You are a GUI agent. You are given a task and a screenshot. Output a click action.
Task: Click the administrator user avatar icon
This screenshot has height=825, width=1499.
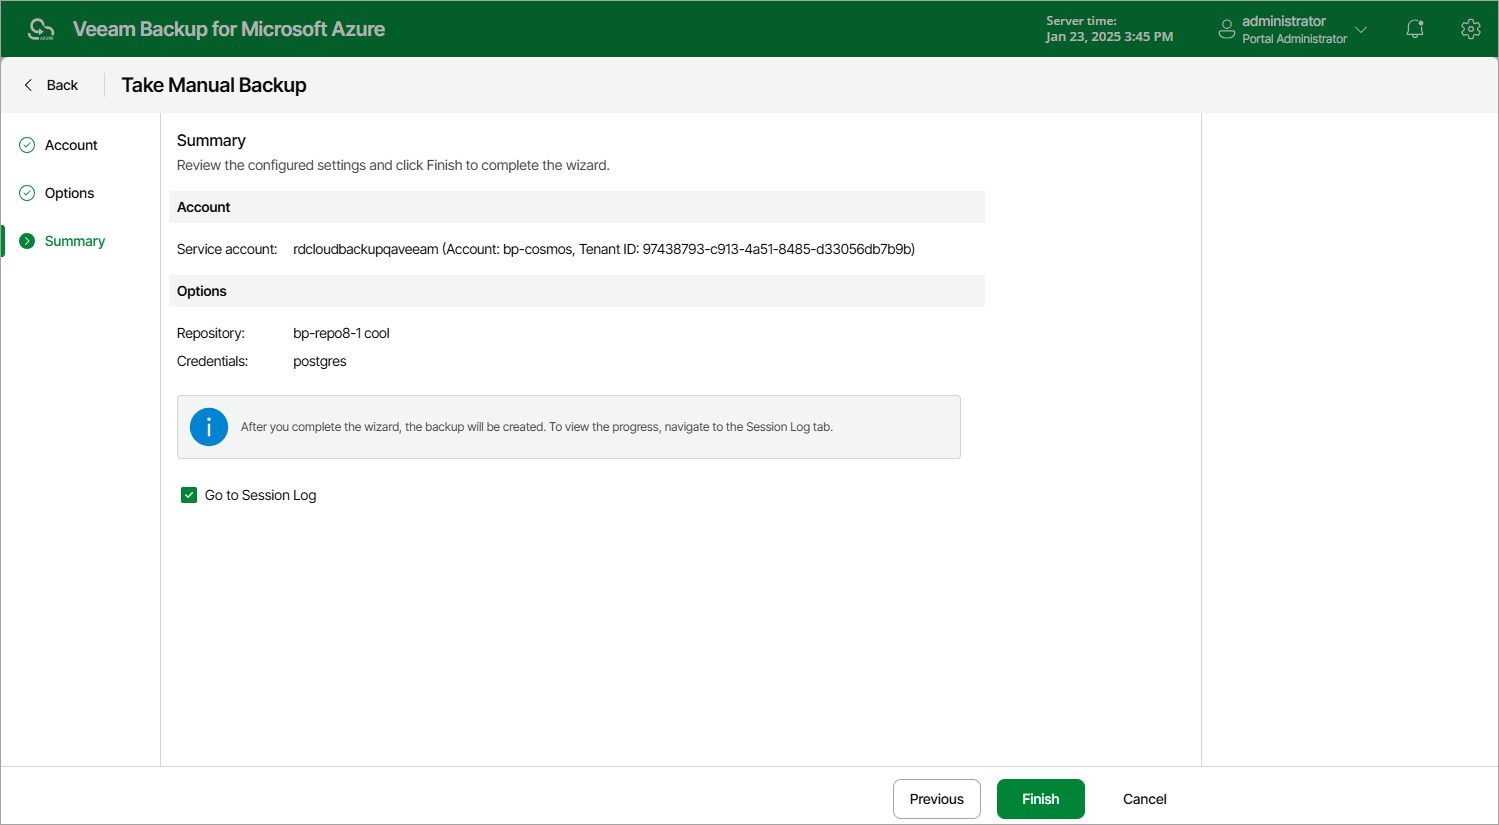[x=1227, y=30]
